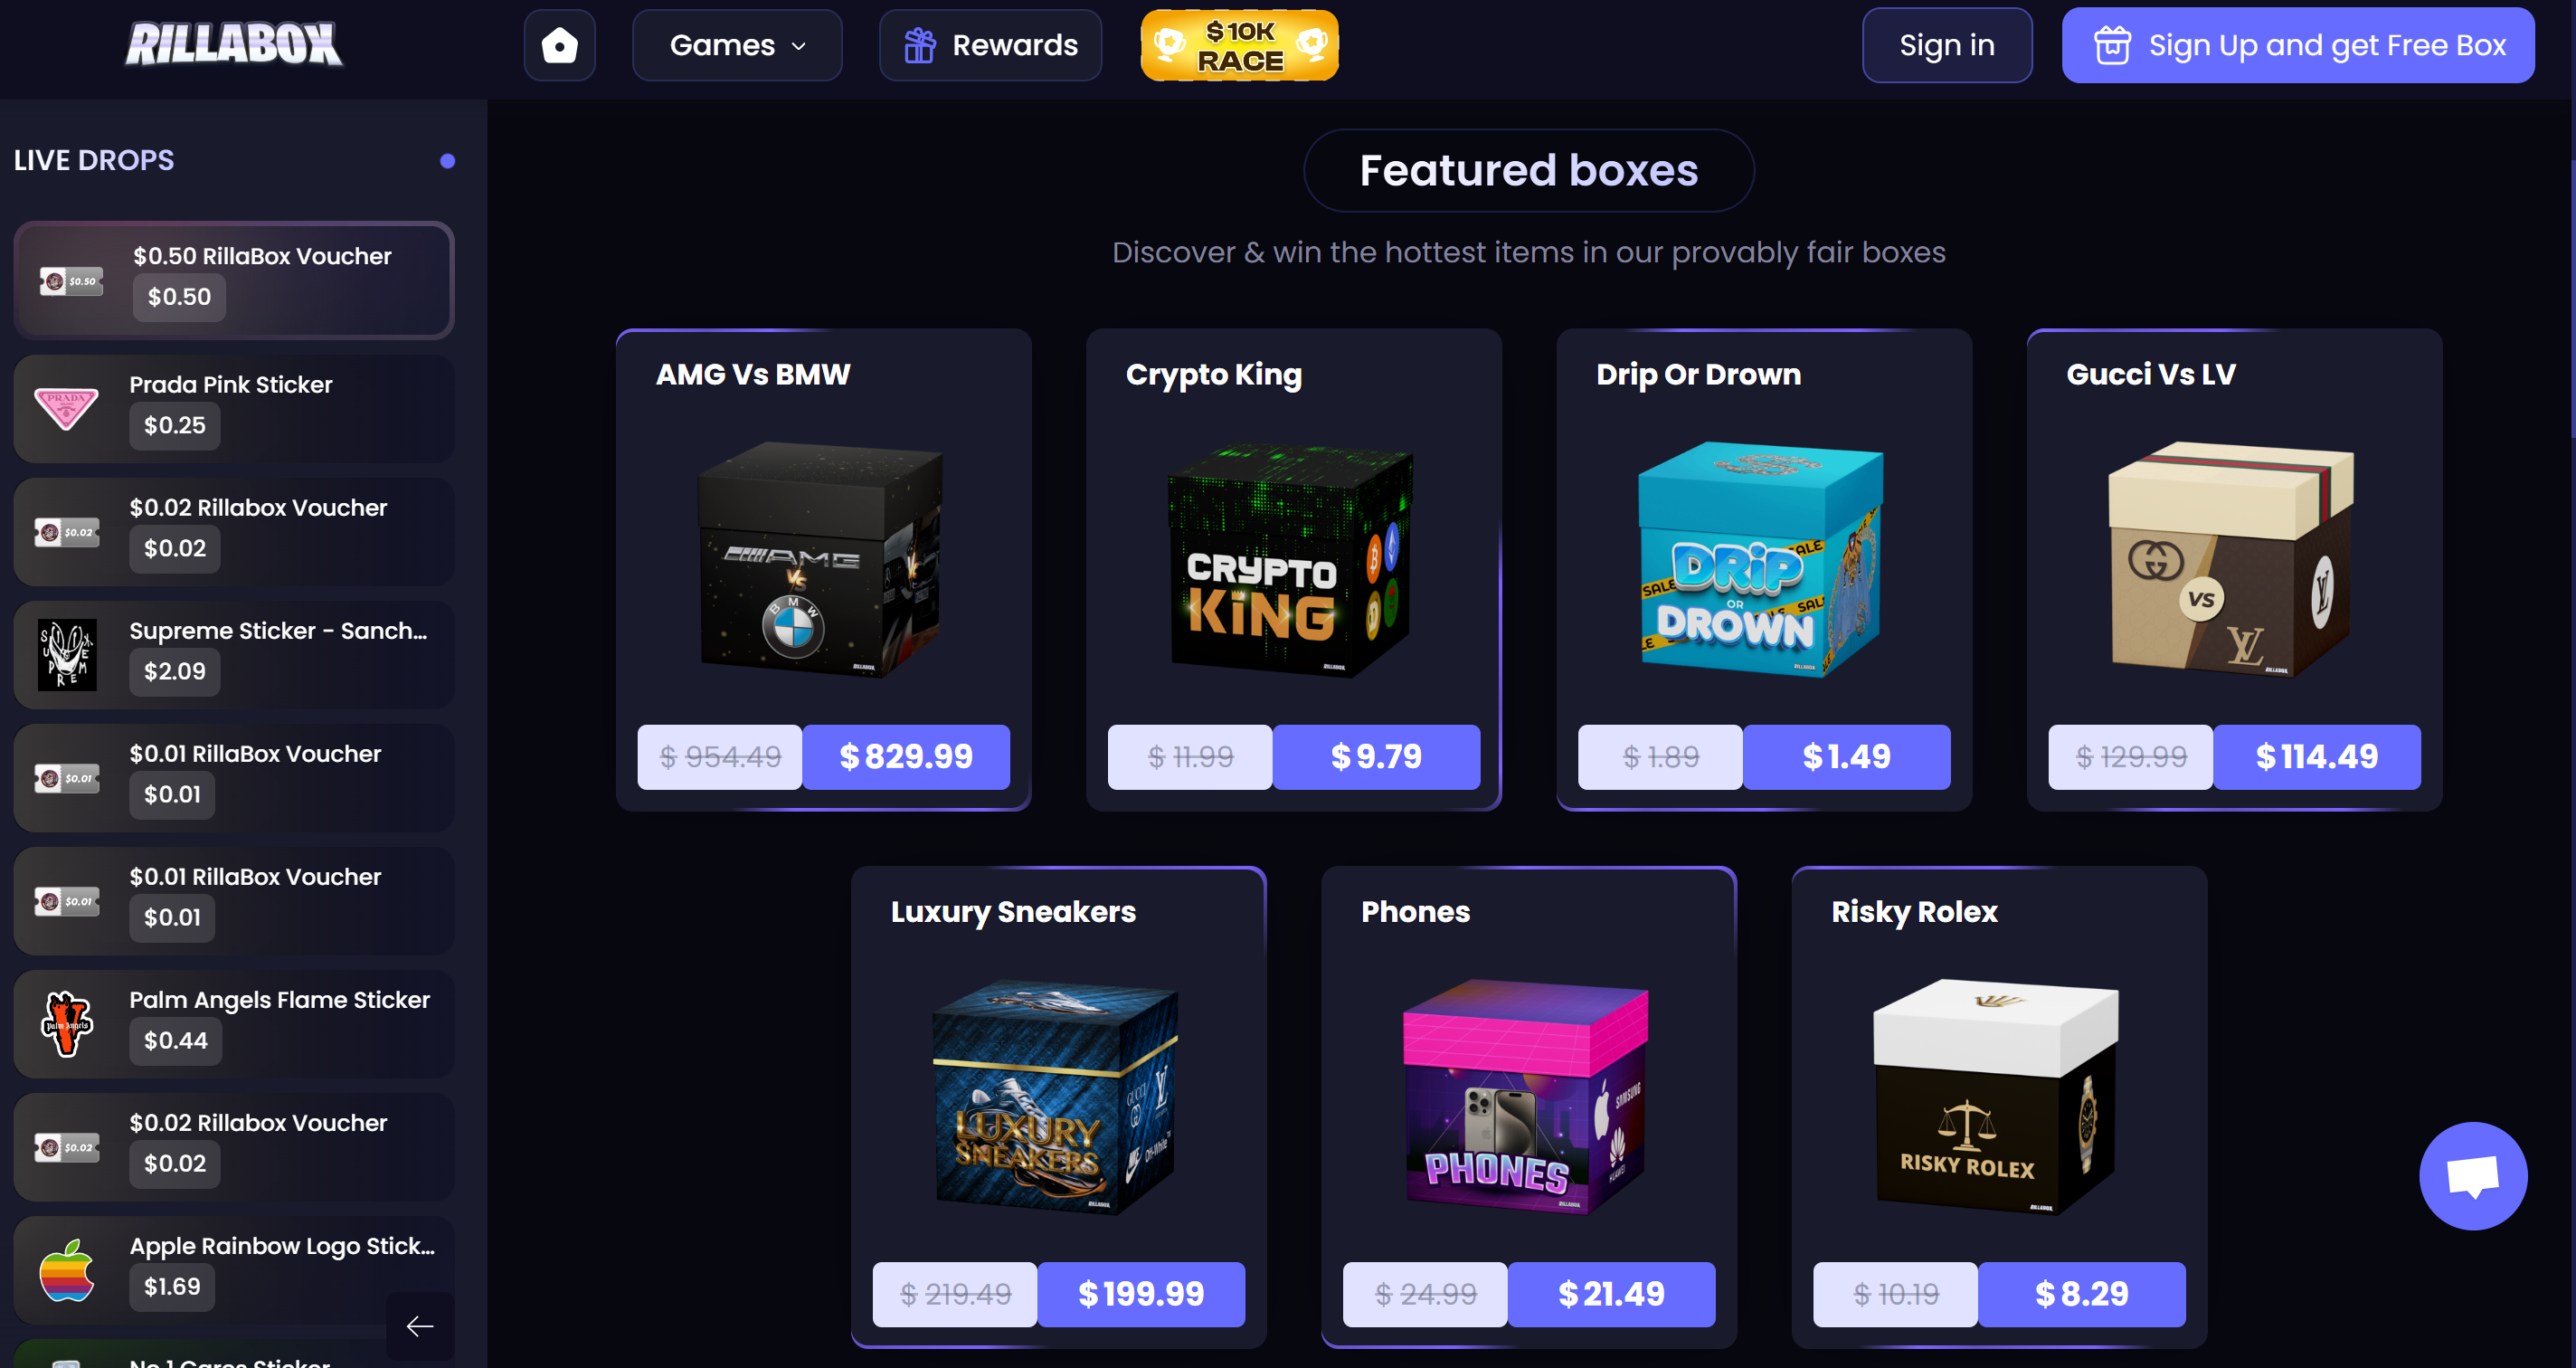Viewport: 2576px width, 1368px height.
Task: Open the $10K Race banner
Action: [x=1239, y=45]
